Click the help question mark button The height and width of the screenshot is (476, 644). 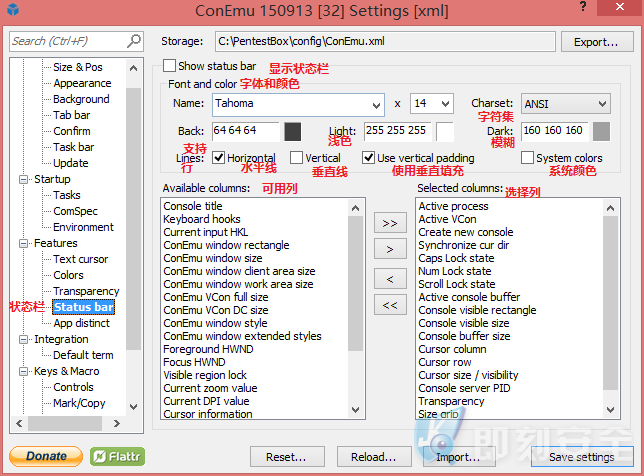[583, 7]
